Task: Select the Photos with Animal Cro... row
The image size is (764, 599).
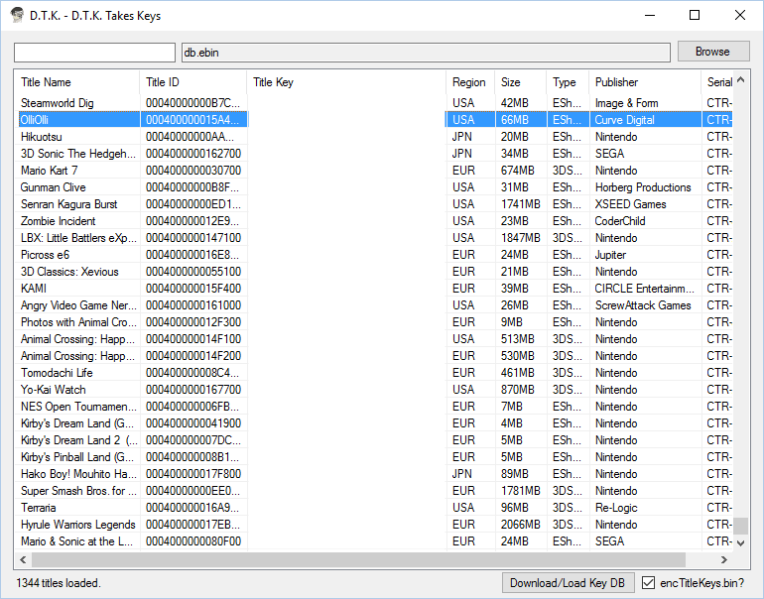Action: coord(374,322)
